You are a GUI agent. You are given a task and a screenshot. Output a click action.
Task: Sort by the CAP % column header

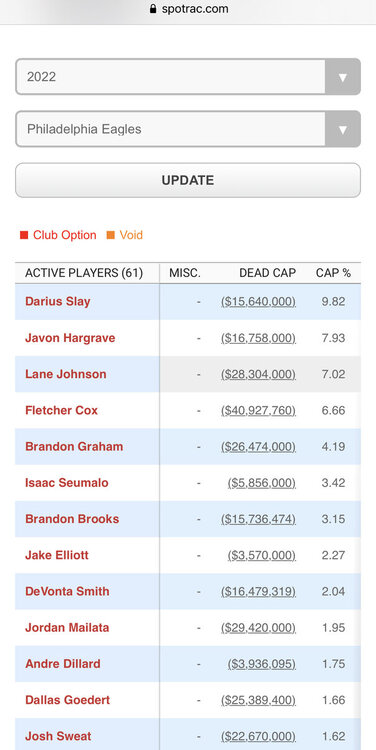pyautogui.click(x=333, y=273)
